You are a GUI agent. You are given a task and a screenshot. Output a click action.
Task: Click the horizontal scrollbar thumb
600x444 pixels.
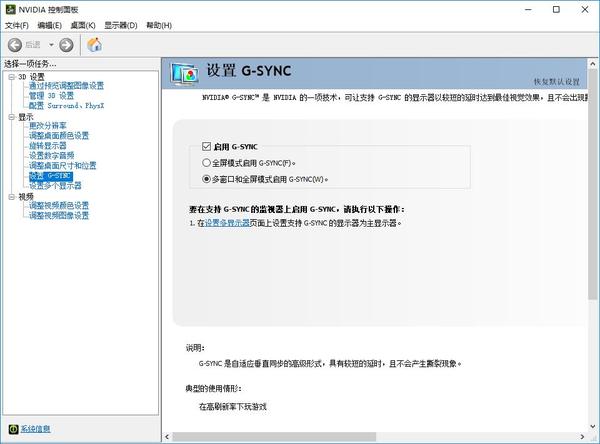point(274,436)
